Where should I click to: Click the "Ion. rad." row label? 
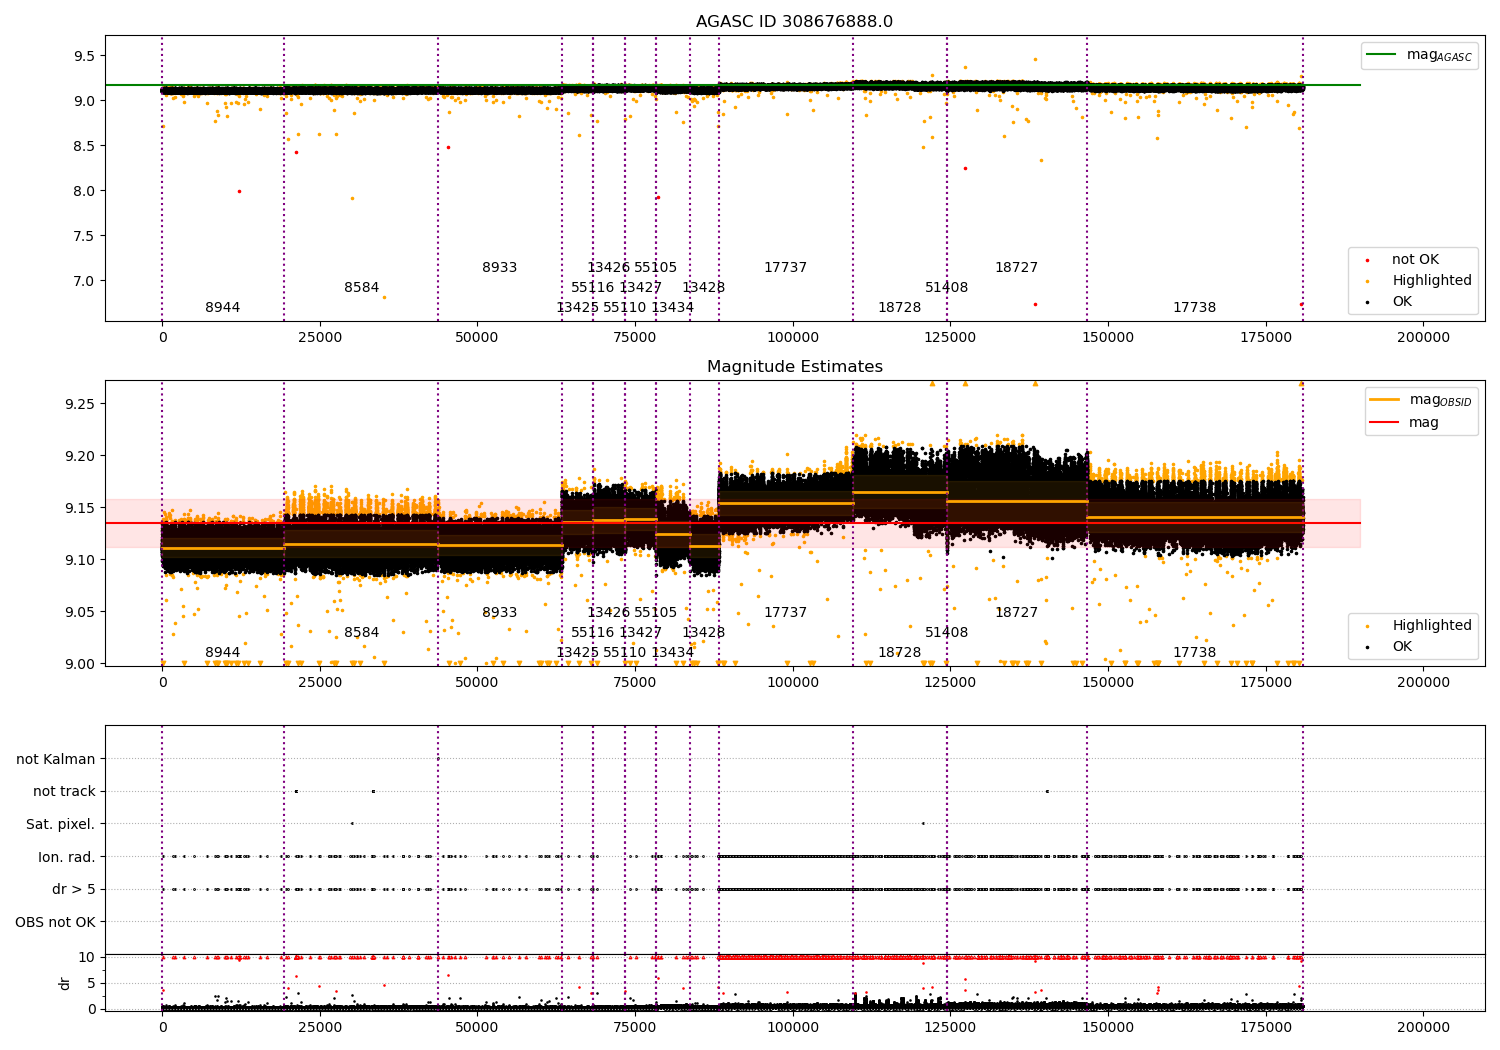(67, 857)
